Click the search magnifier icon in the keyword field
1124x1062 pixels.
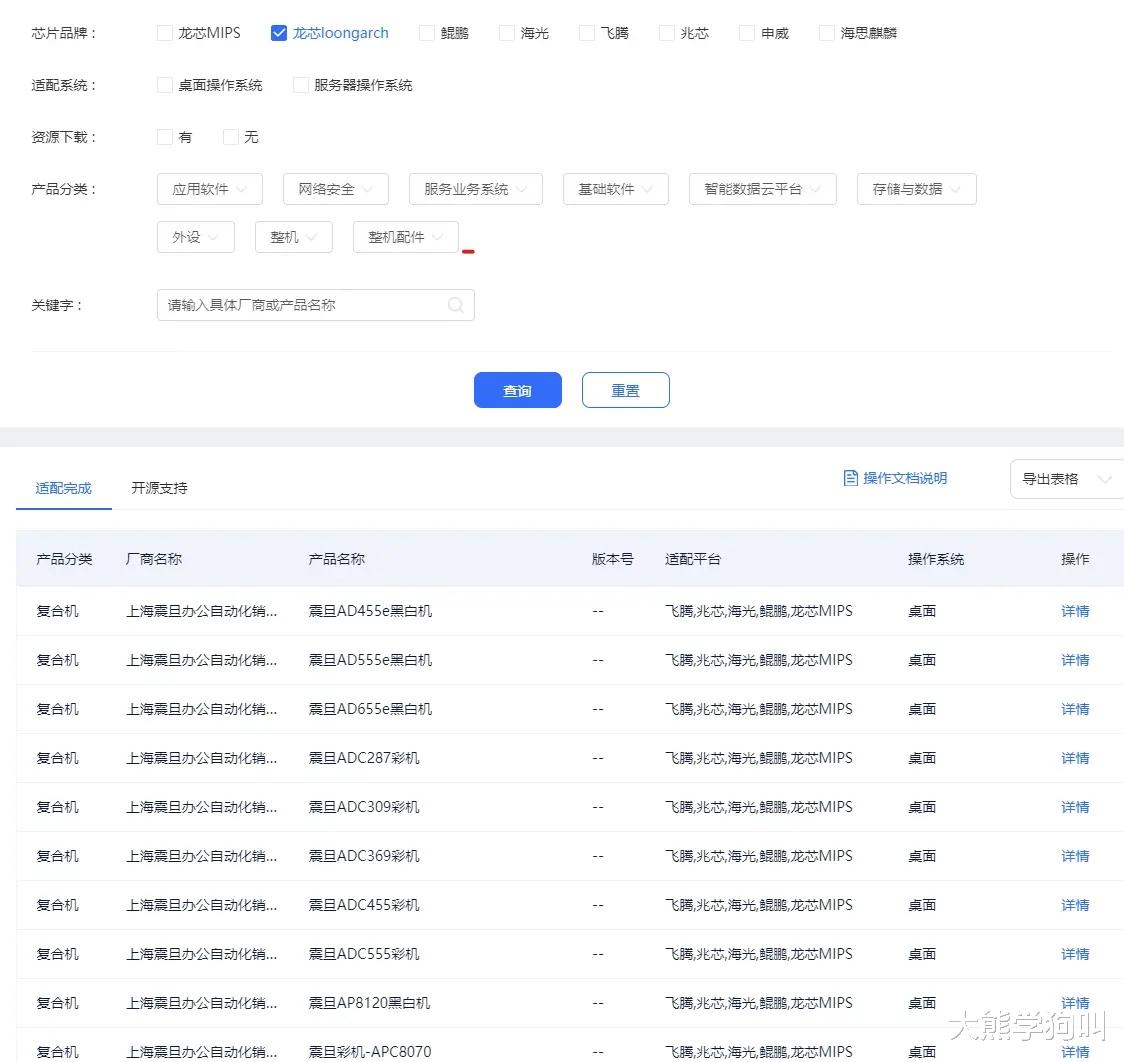[455, 305]
